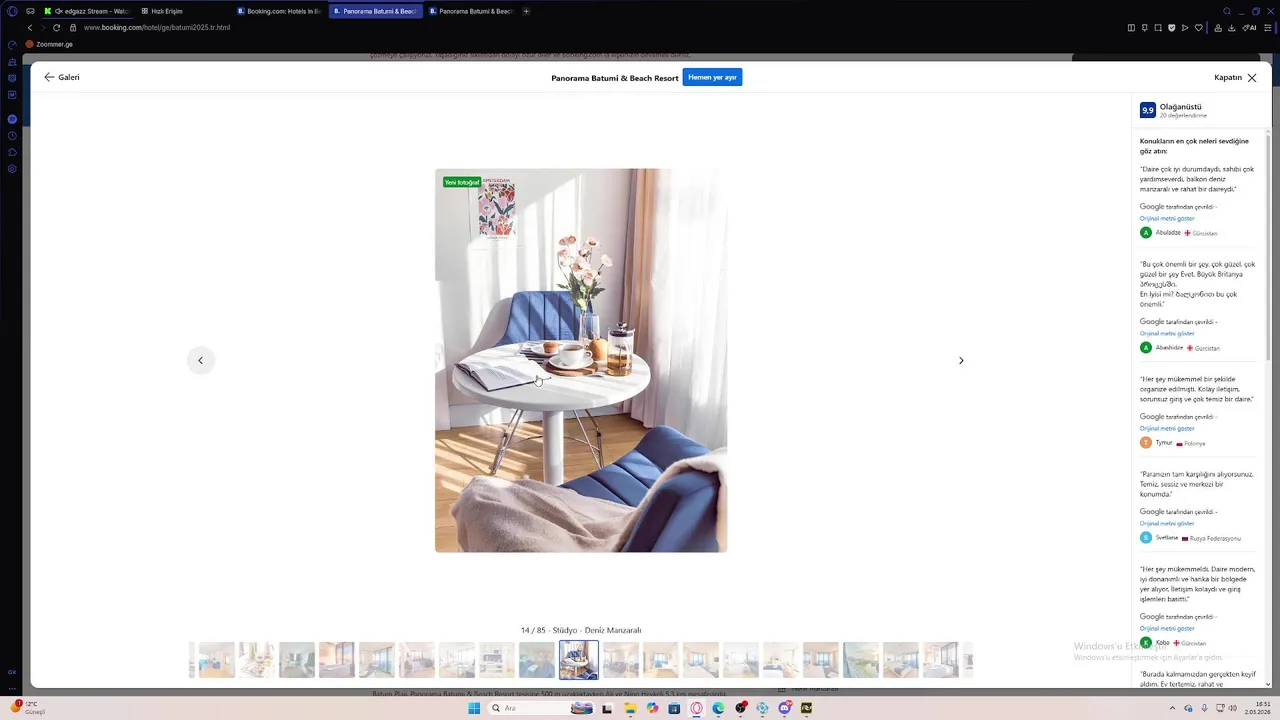Open the browser downloads icon
1280x720 pixels.
coord(1231,27)
